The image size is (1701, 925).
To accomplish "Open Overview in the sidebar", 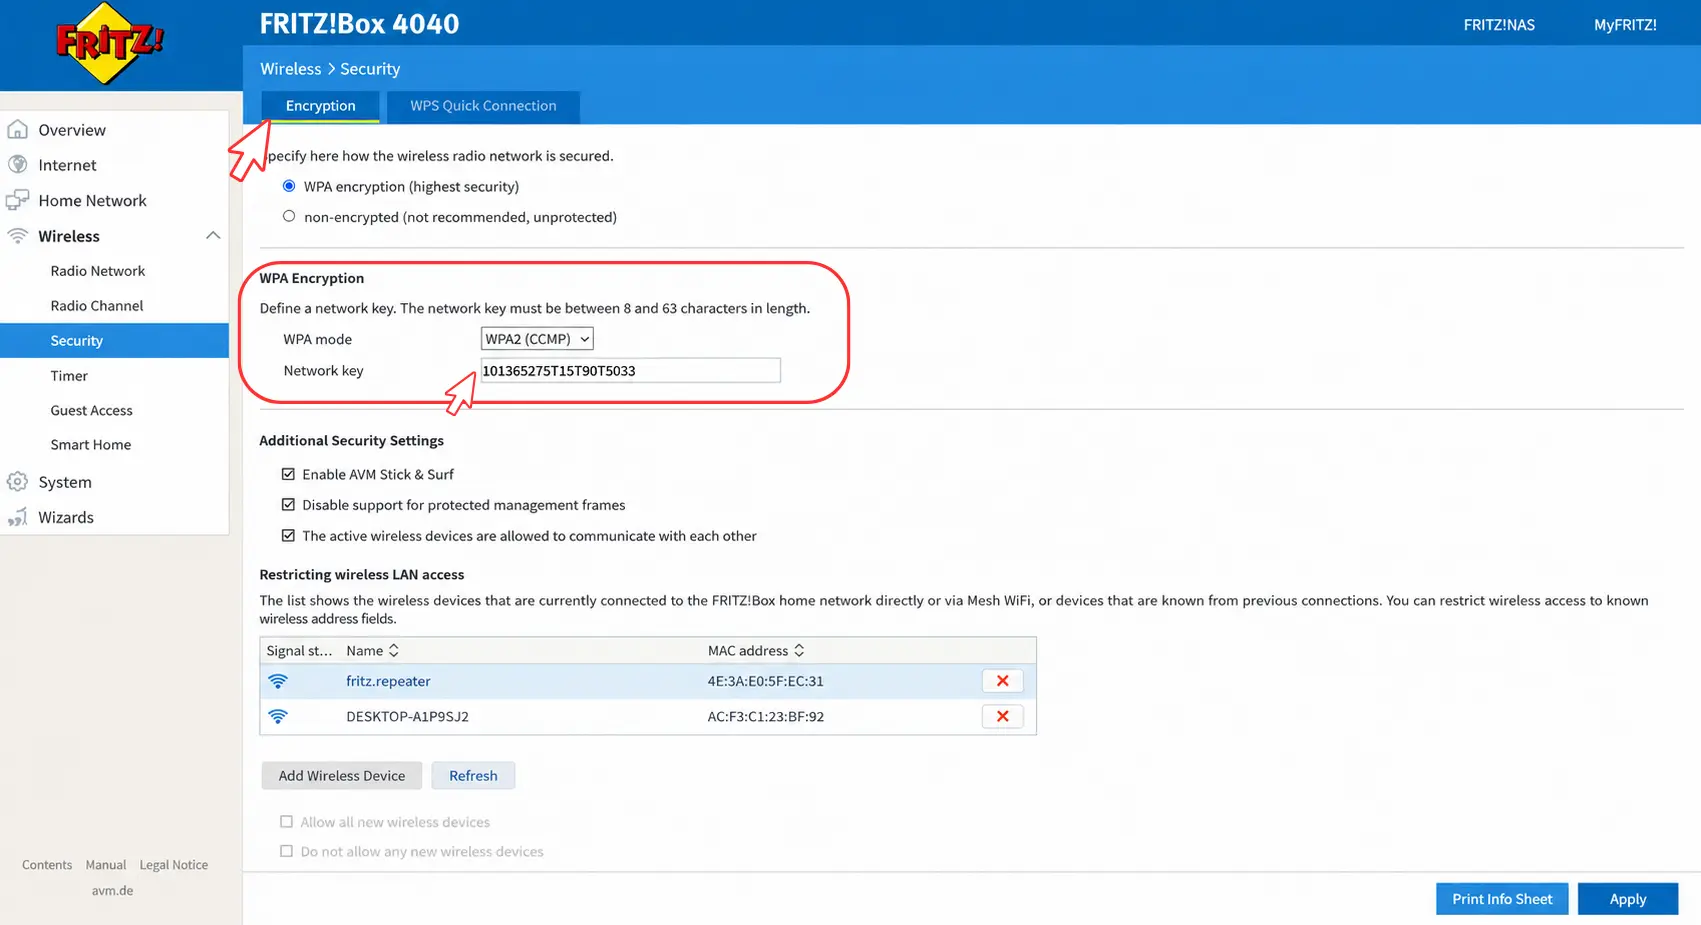I will 72,130.
